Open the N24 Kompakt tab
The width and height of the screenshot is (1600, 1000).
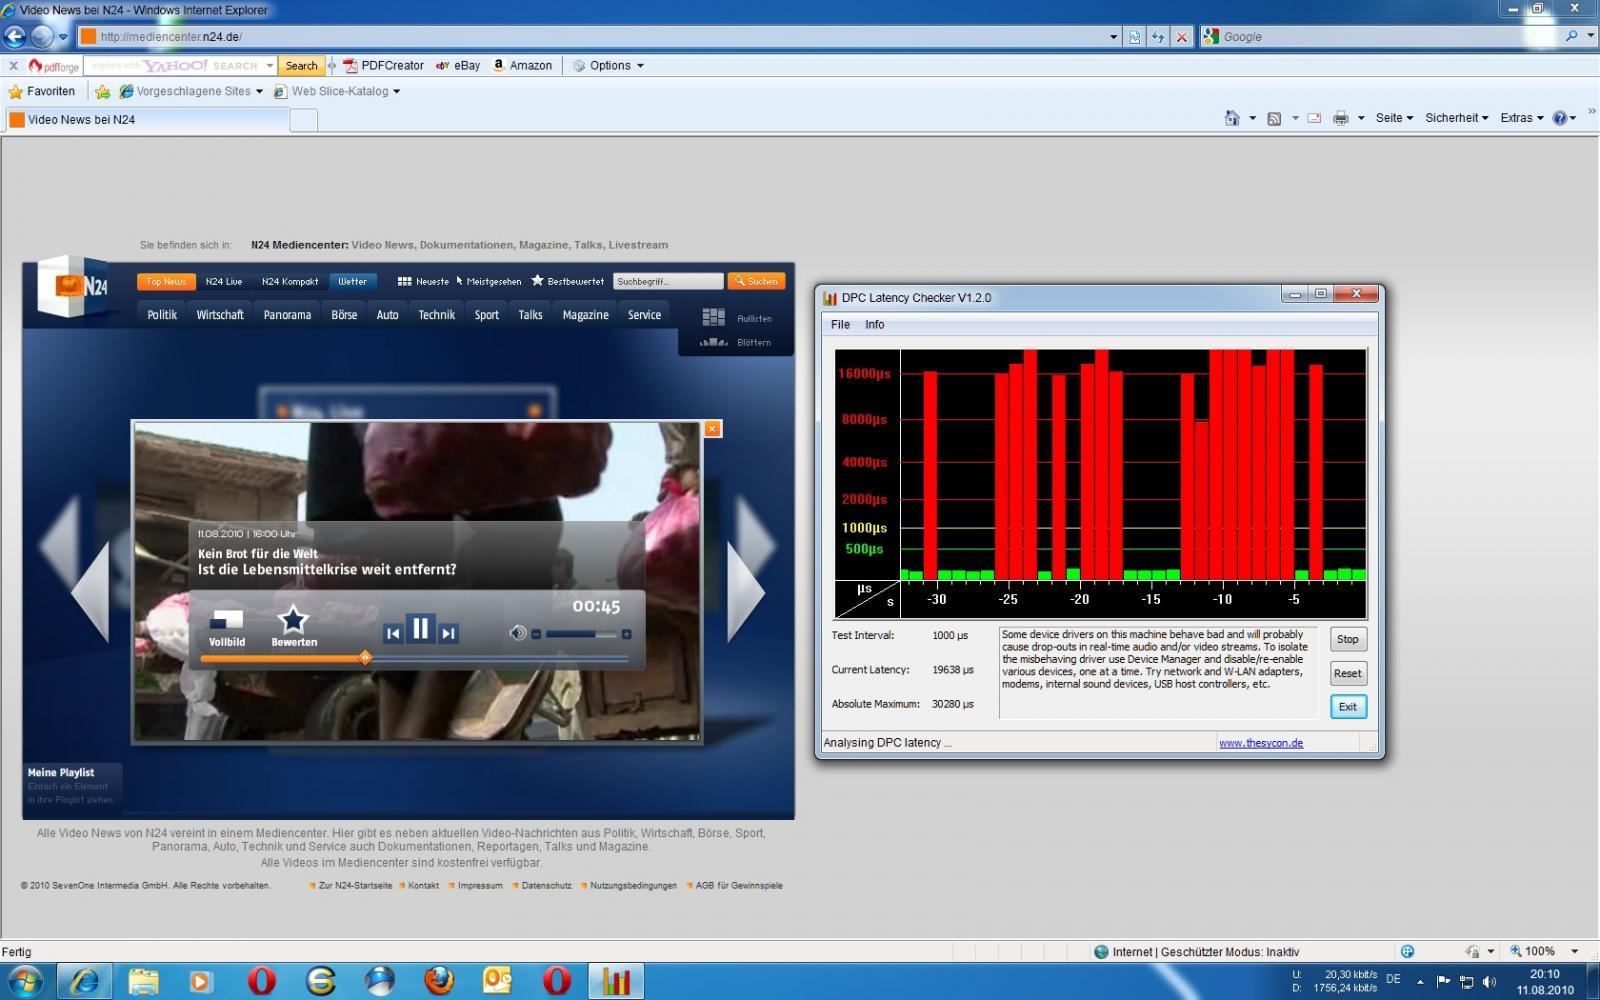[290, 282]
